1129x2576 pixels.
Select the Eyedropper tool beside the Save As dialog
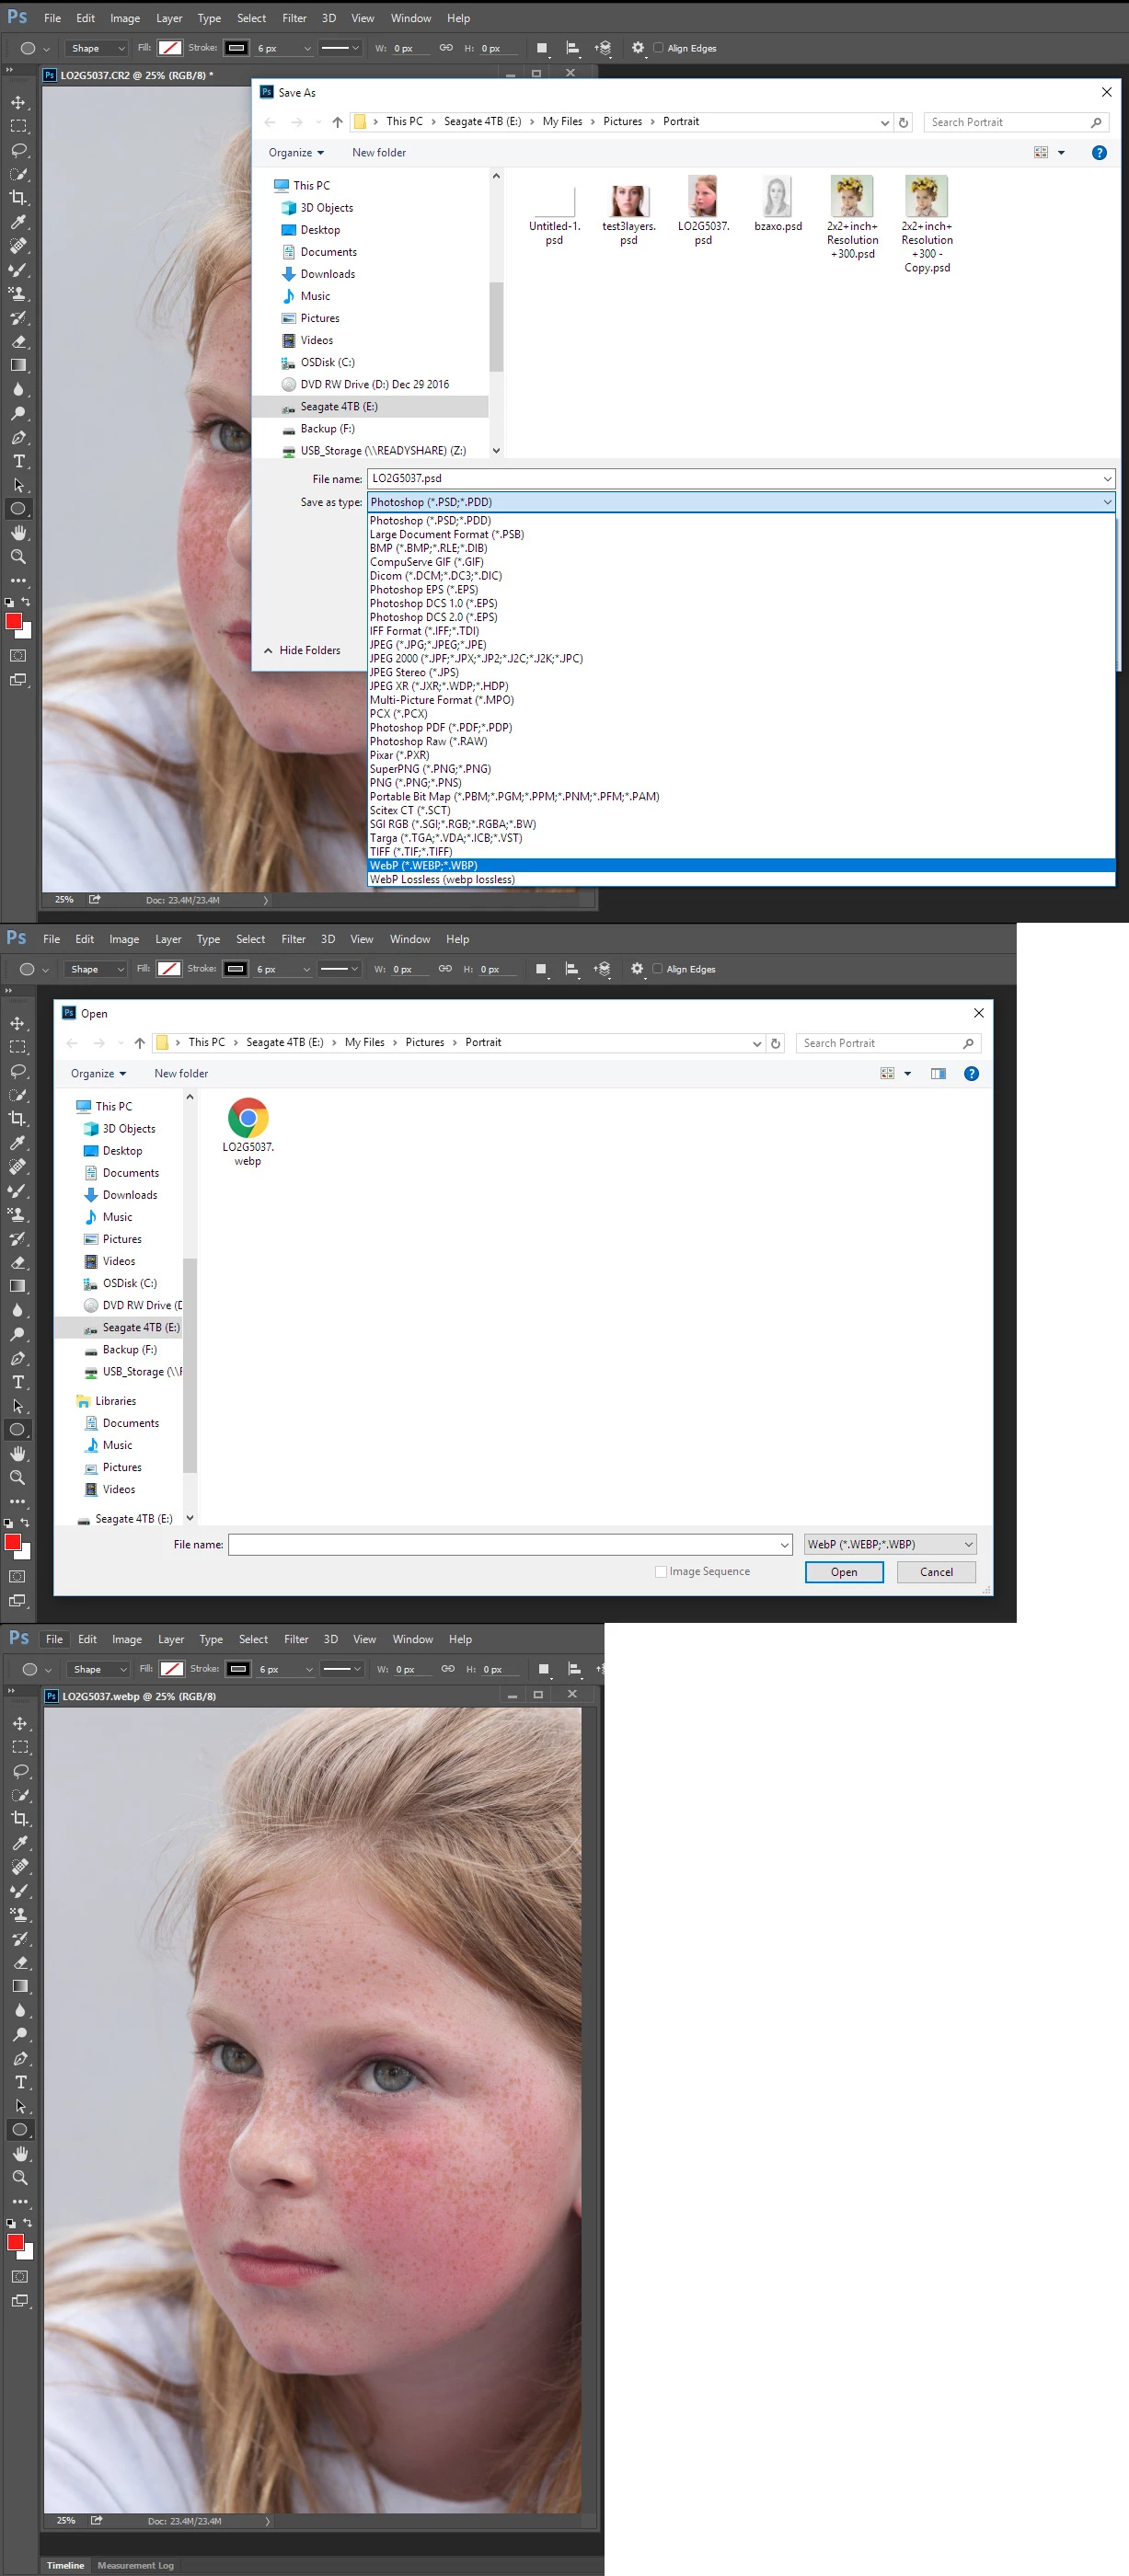[18, 222]
